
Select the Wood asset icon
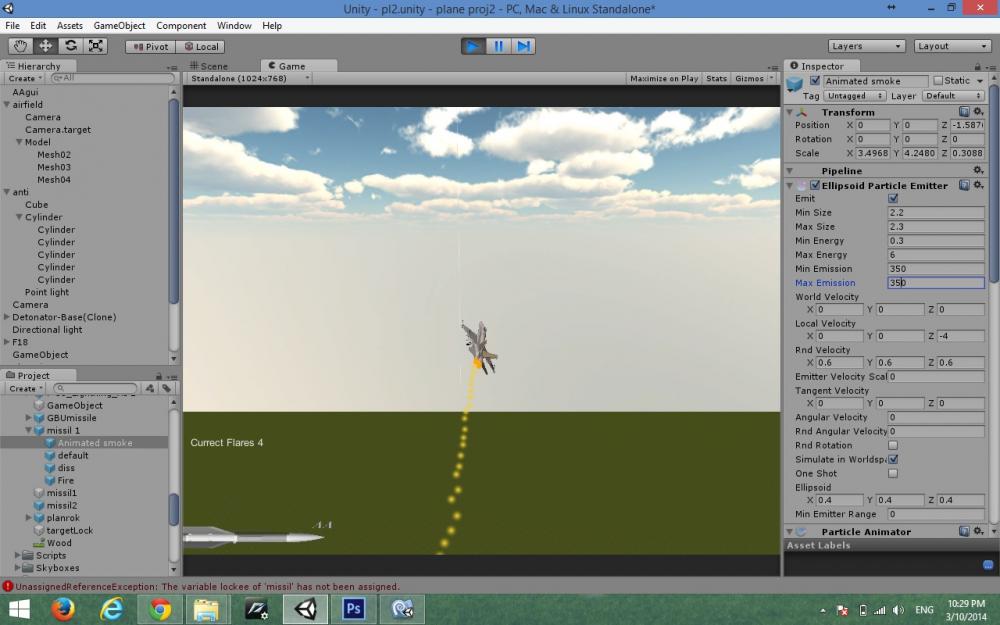point(39,543)
